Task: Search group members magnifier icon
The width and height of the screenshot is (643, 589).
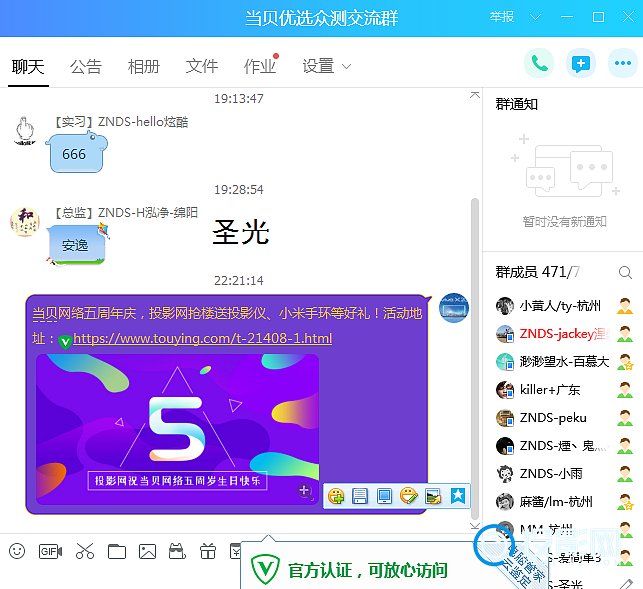Action: click(x=625, y=272)
